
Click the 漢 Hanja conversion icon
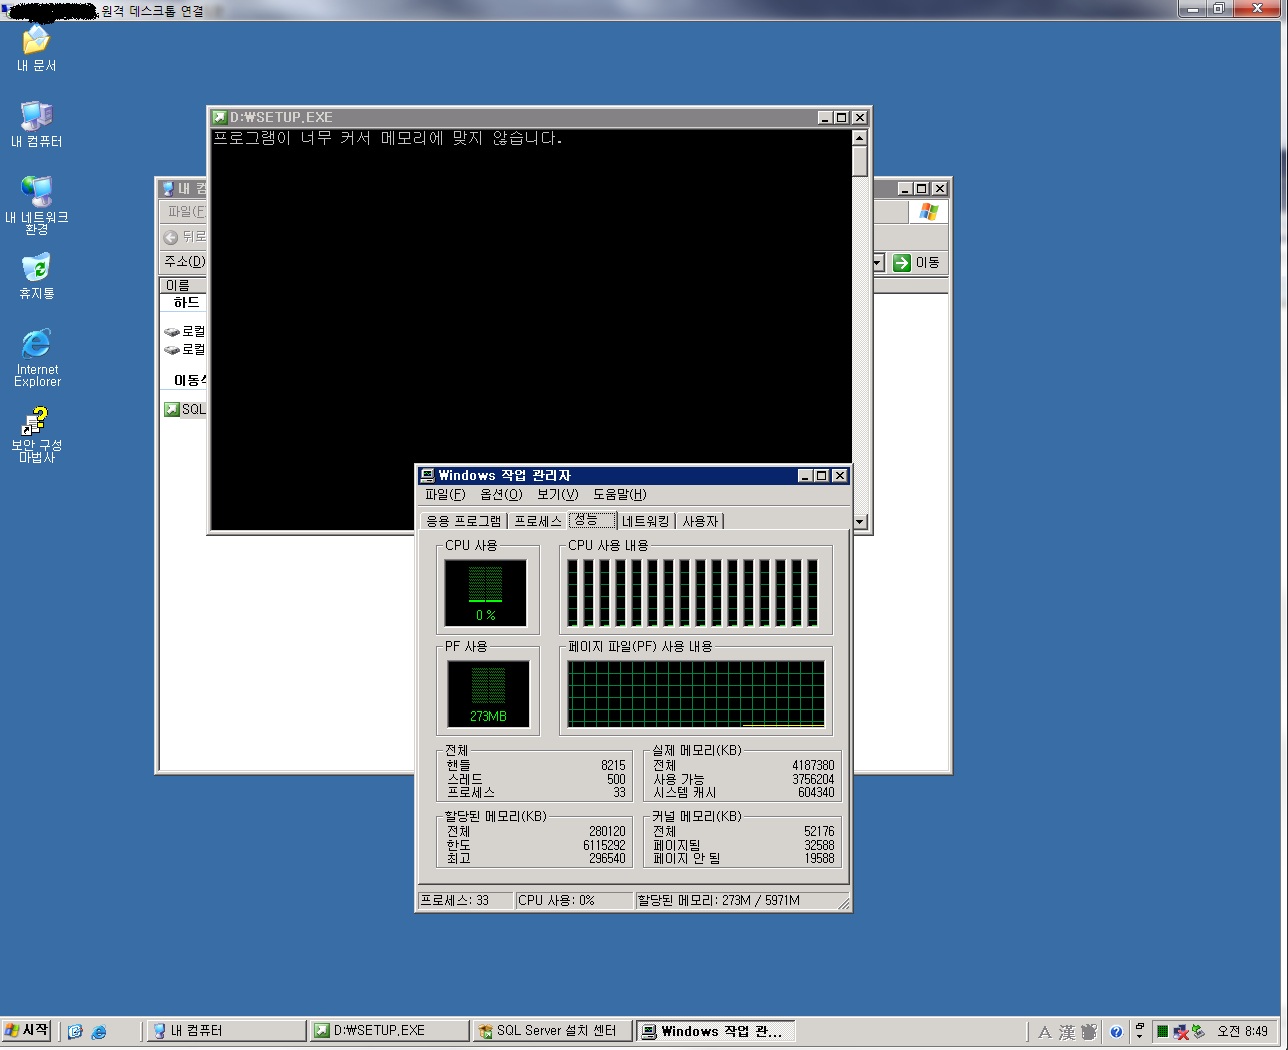pyautogui.click(x=1066, y=1032)
